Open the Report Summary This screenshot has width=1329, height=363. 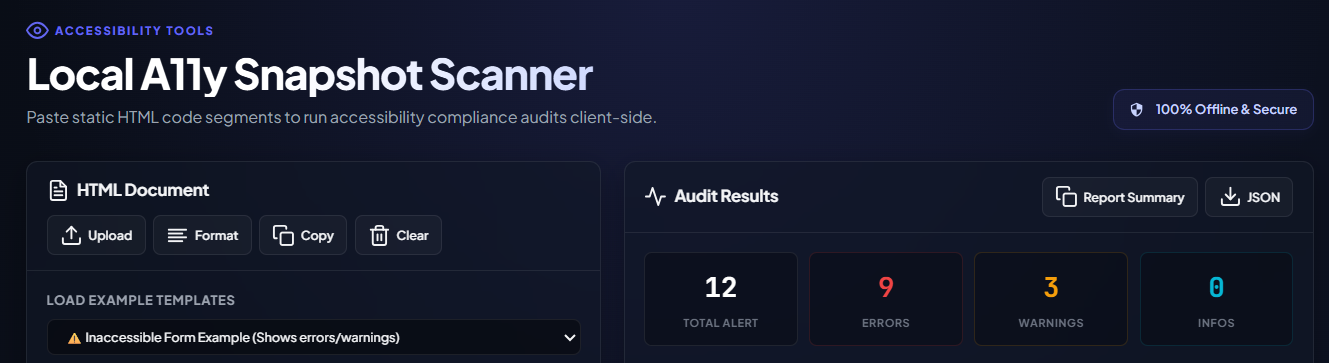pos(1120,197)
